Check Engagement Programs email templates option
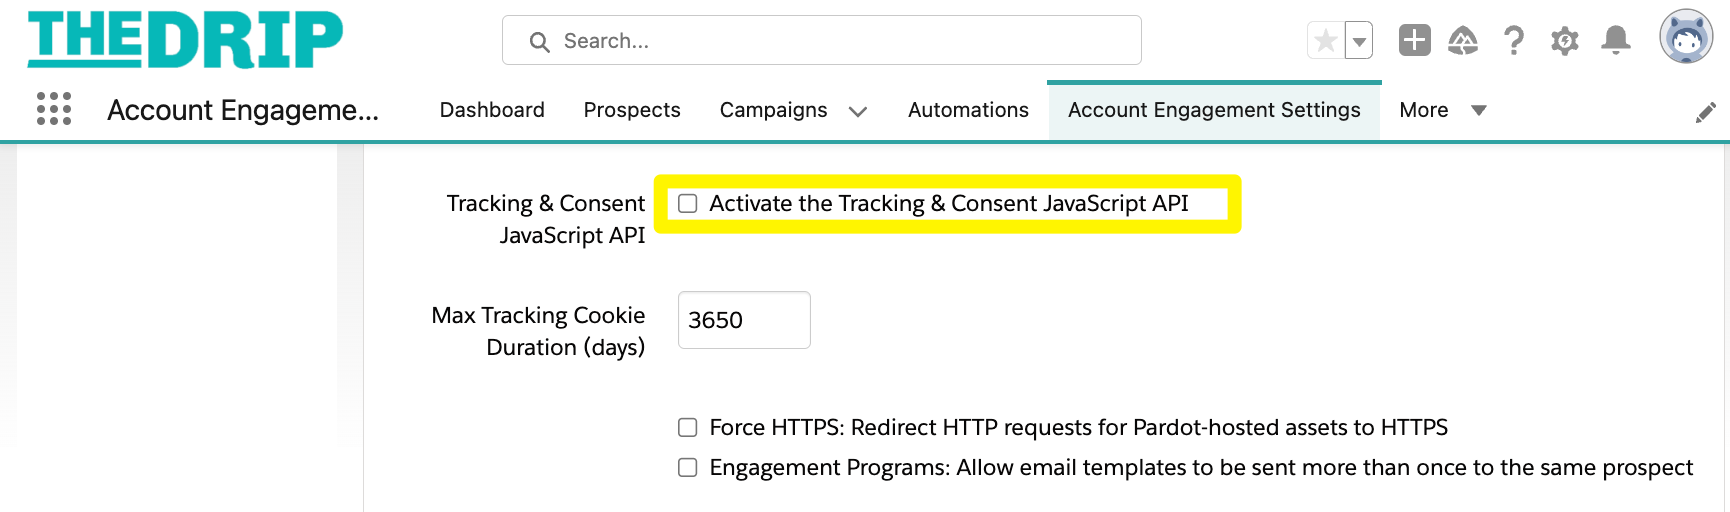 click(x=688, y=468)
